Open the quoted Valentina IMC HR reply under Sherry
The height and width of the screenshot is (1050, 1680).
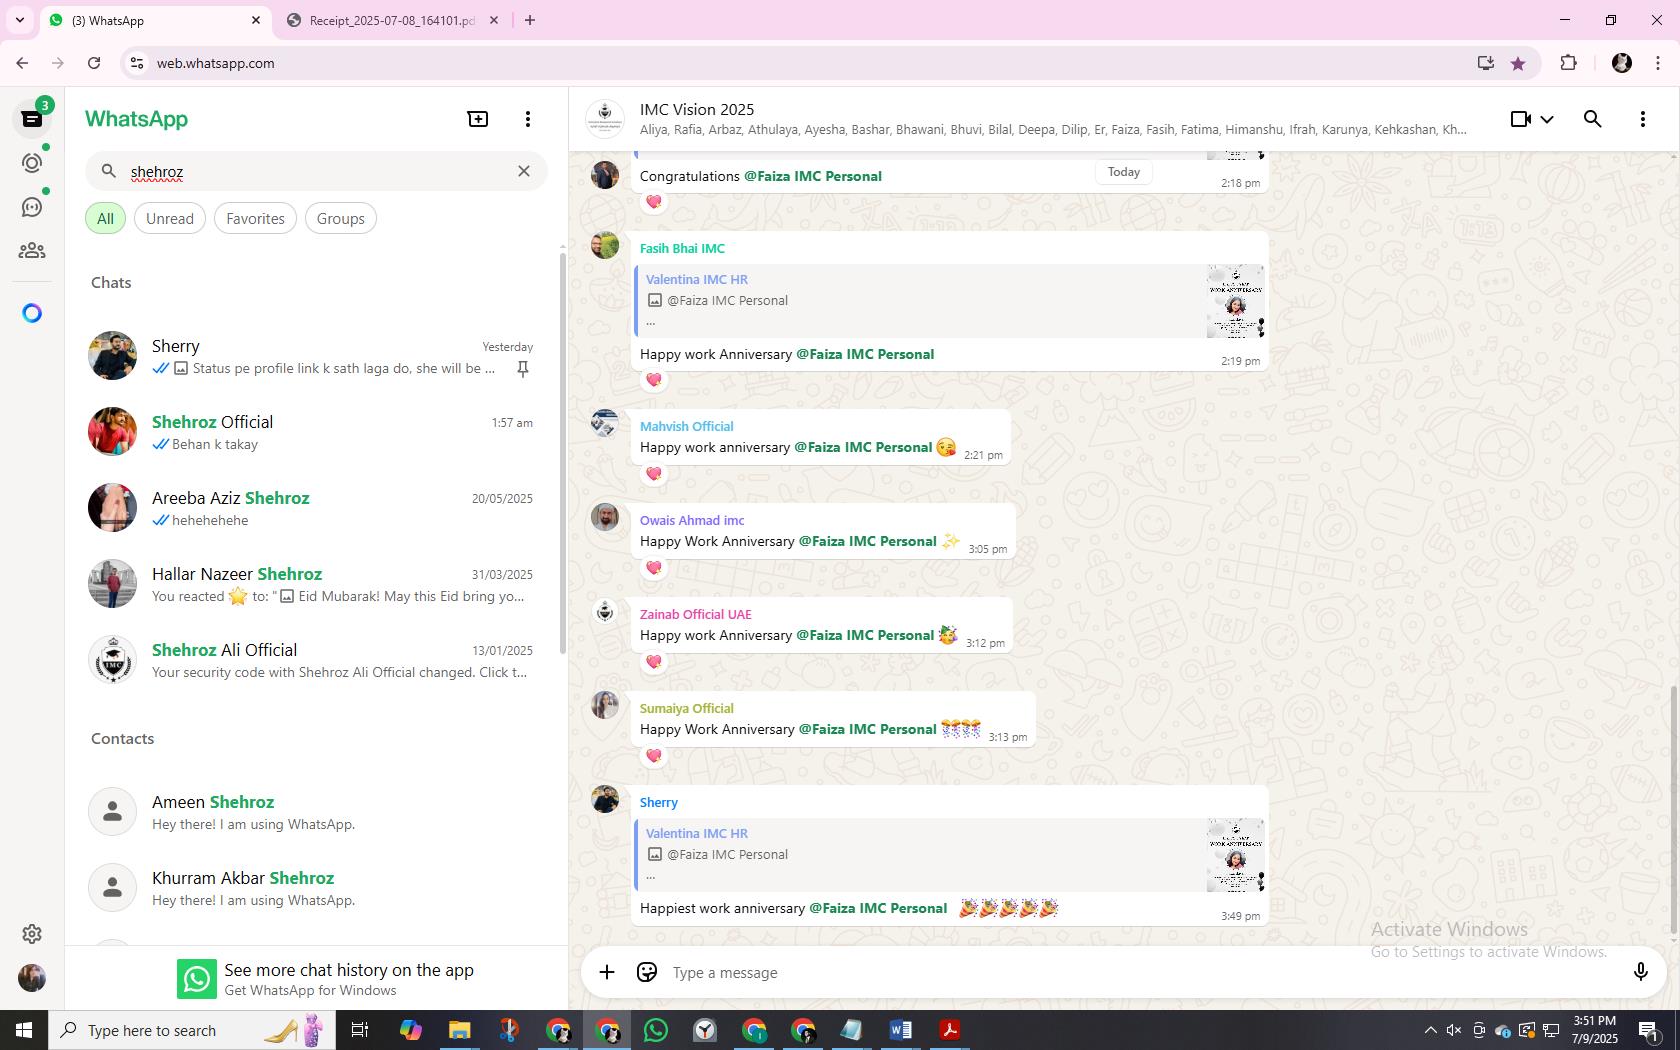click(x=950, y=856)
